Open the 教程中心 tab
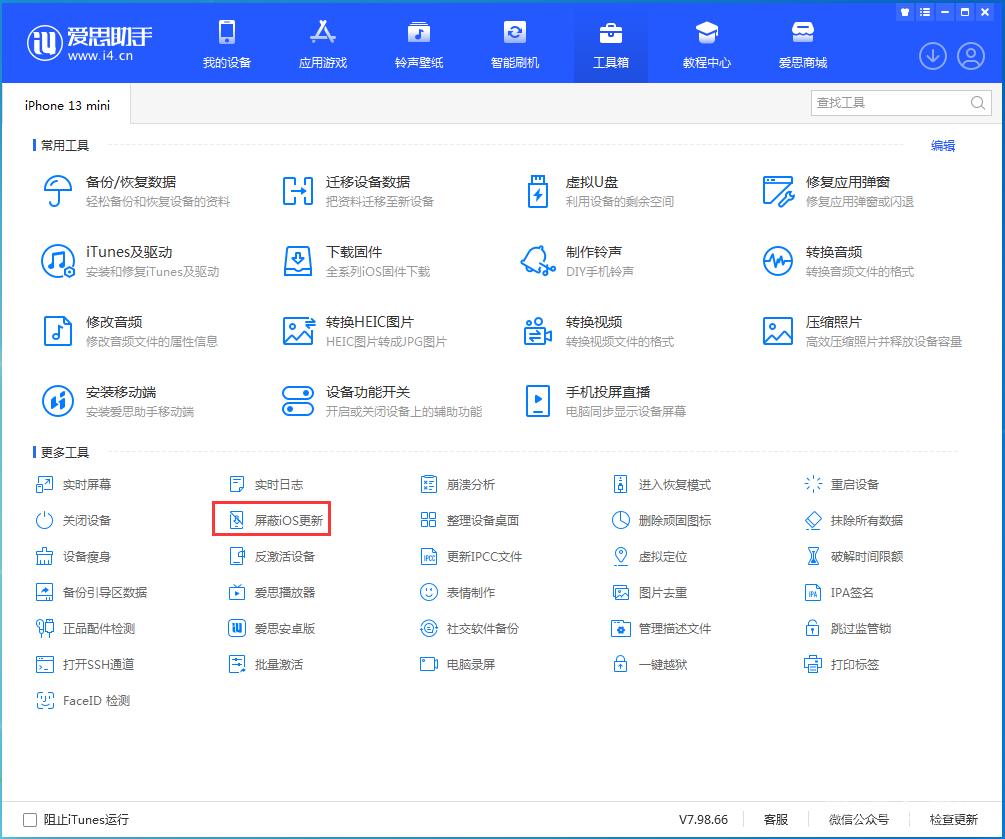 click(707, 43)
